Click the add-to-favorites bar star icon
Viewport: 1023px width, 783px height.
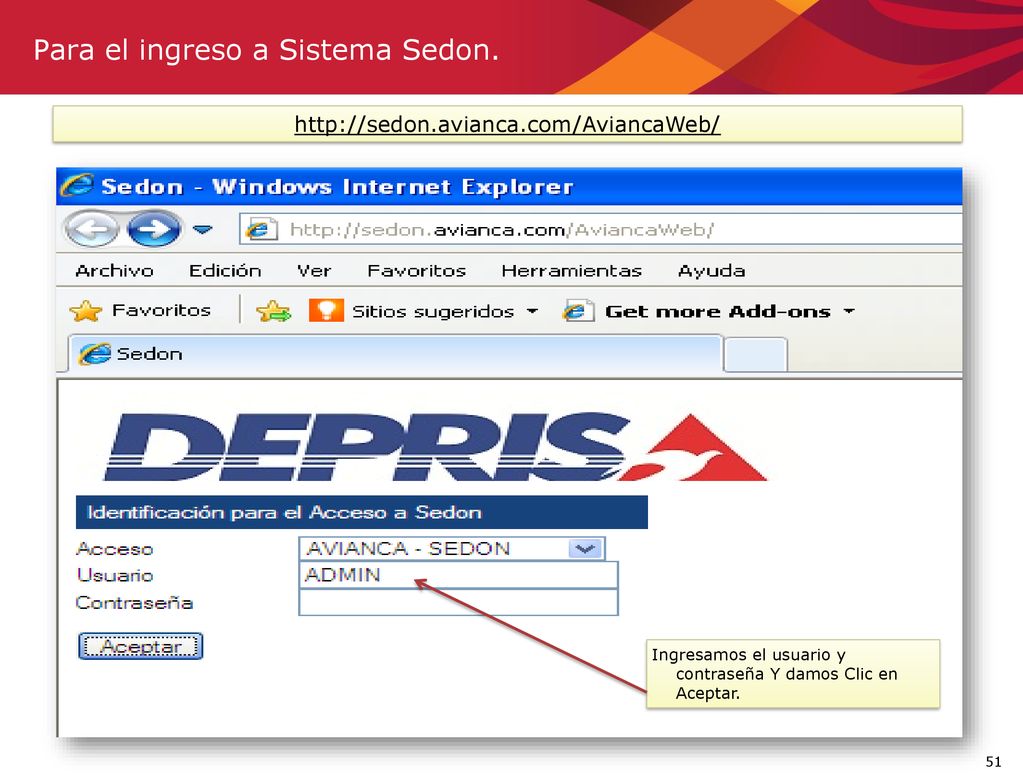(273, 311)
